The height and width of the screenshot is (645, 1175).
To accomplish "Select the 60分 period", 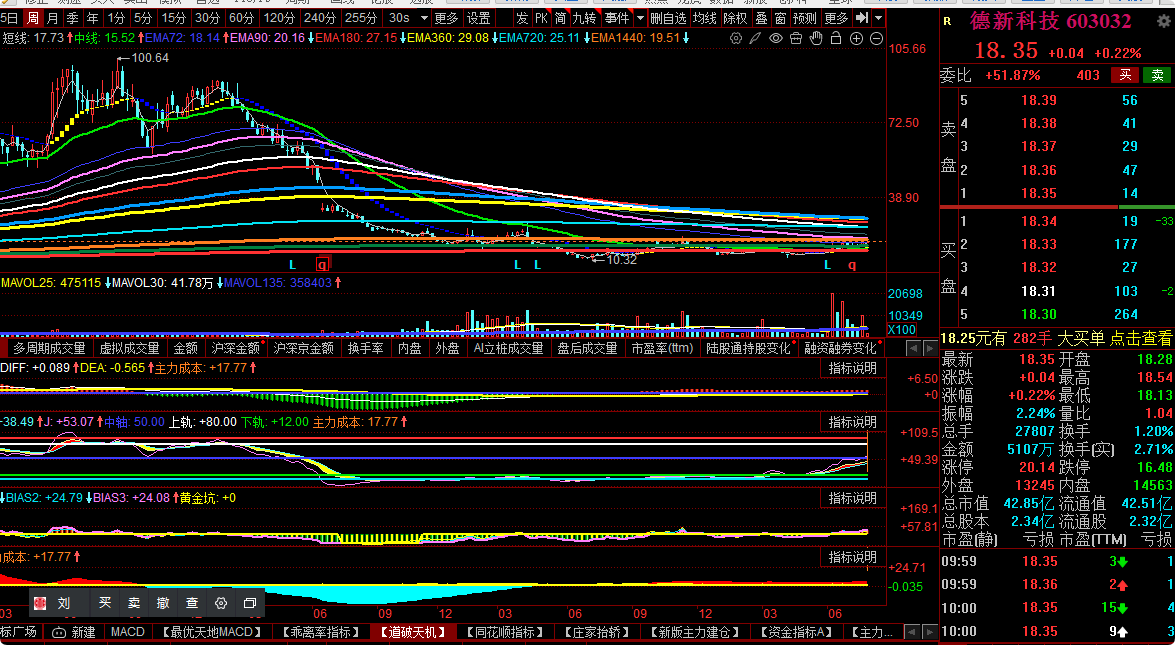I will click(x=241, y=17).
